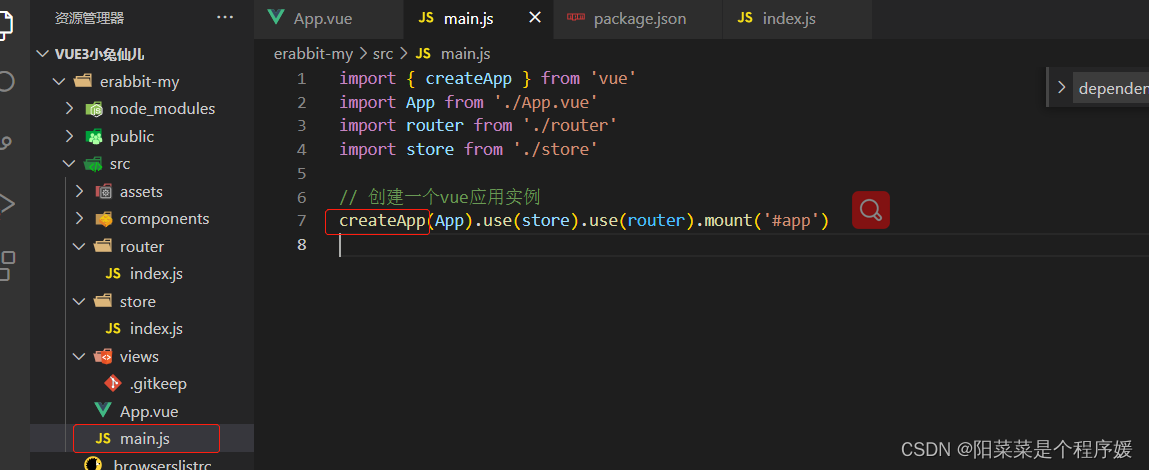Collapse the views folder chevron
The width and height of the screenshot is (1149, 470).
click(80, 356)
